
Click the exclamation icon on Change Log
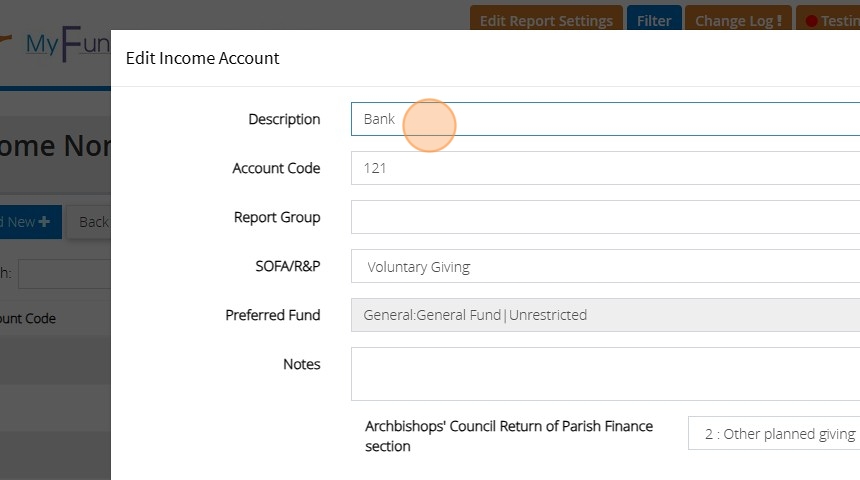tap(779, 21)
